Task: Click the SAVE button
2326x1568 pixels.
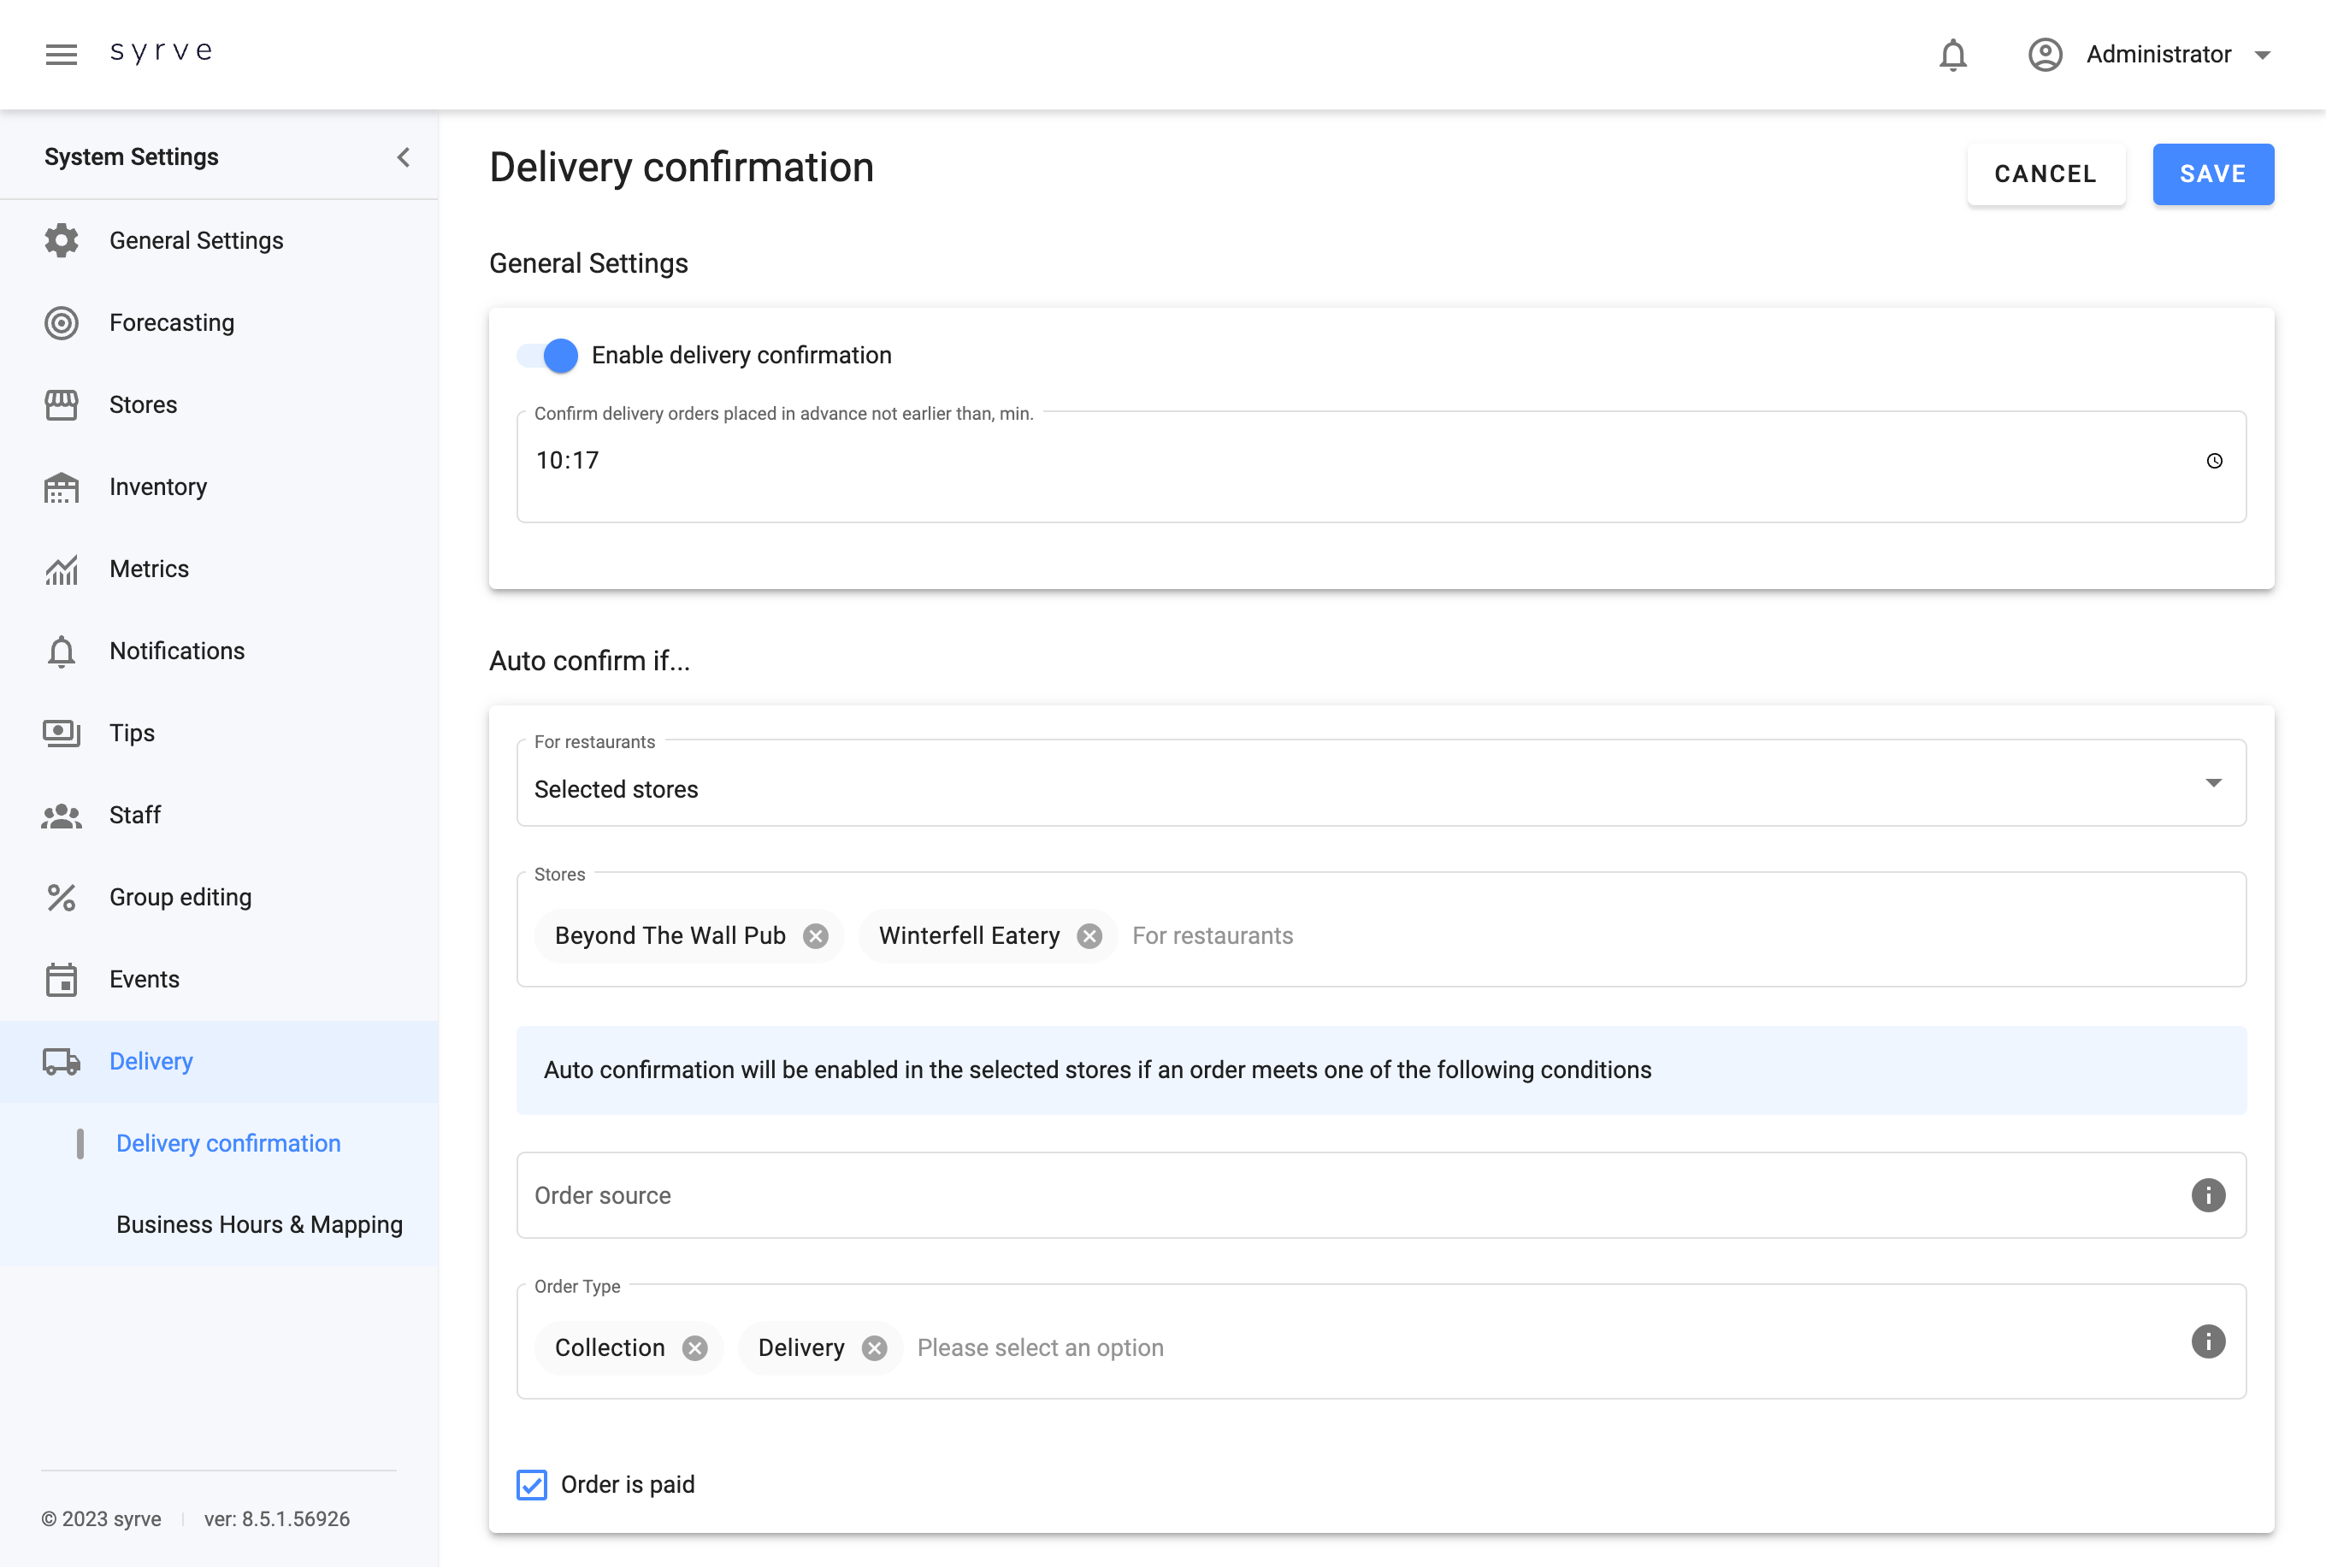Action: (2212, 174)
